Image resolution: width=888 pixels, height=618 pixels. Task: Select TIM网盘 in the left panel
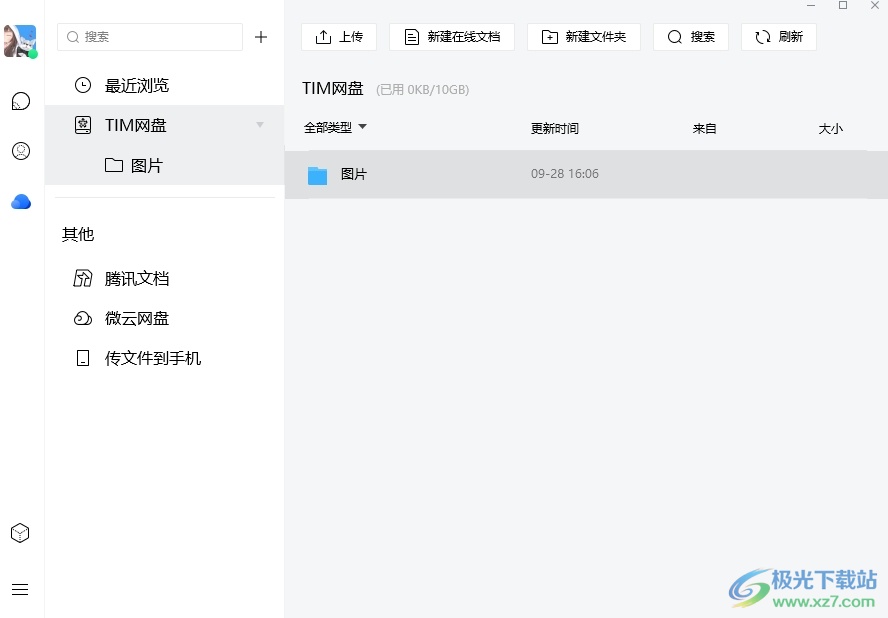pyautogui.click(x=164, y=125)
